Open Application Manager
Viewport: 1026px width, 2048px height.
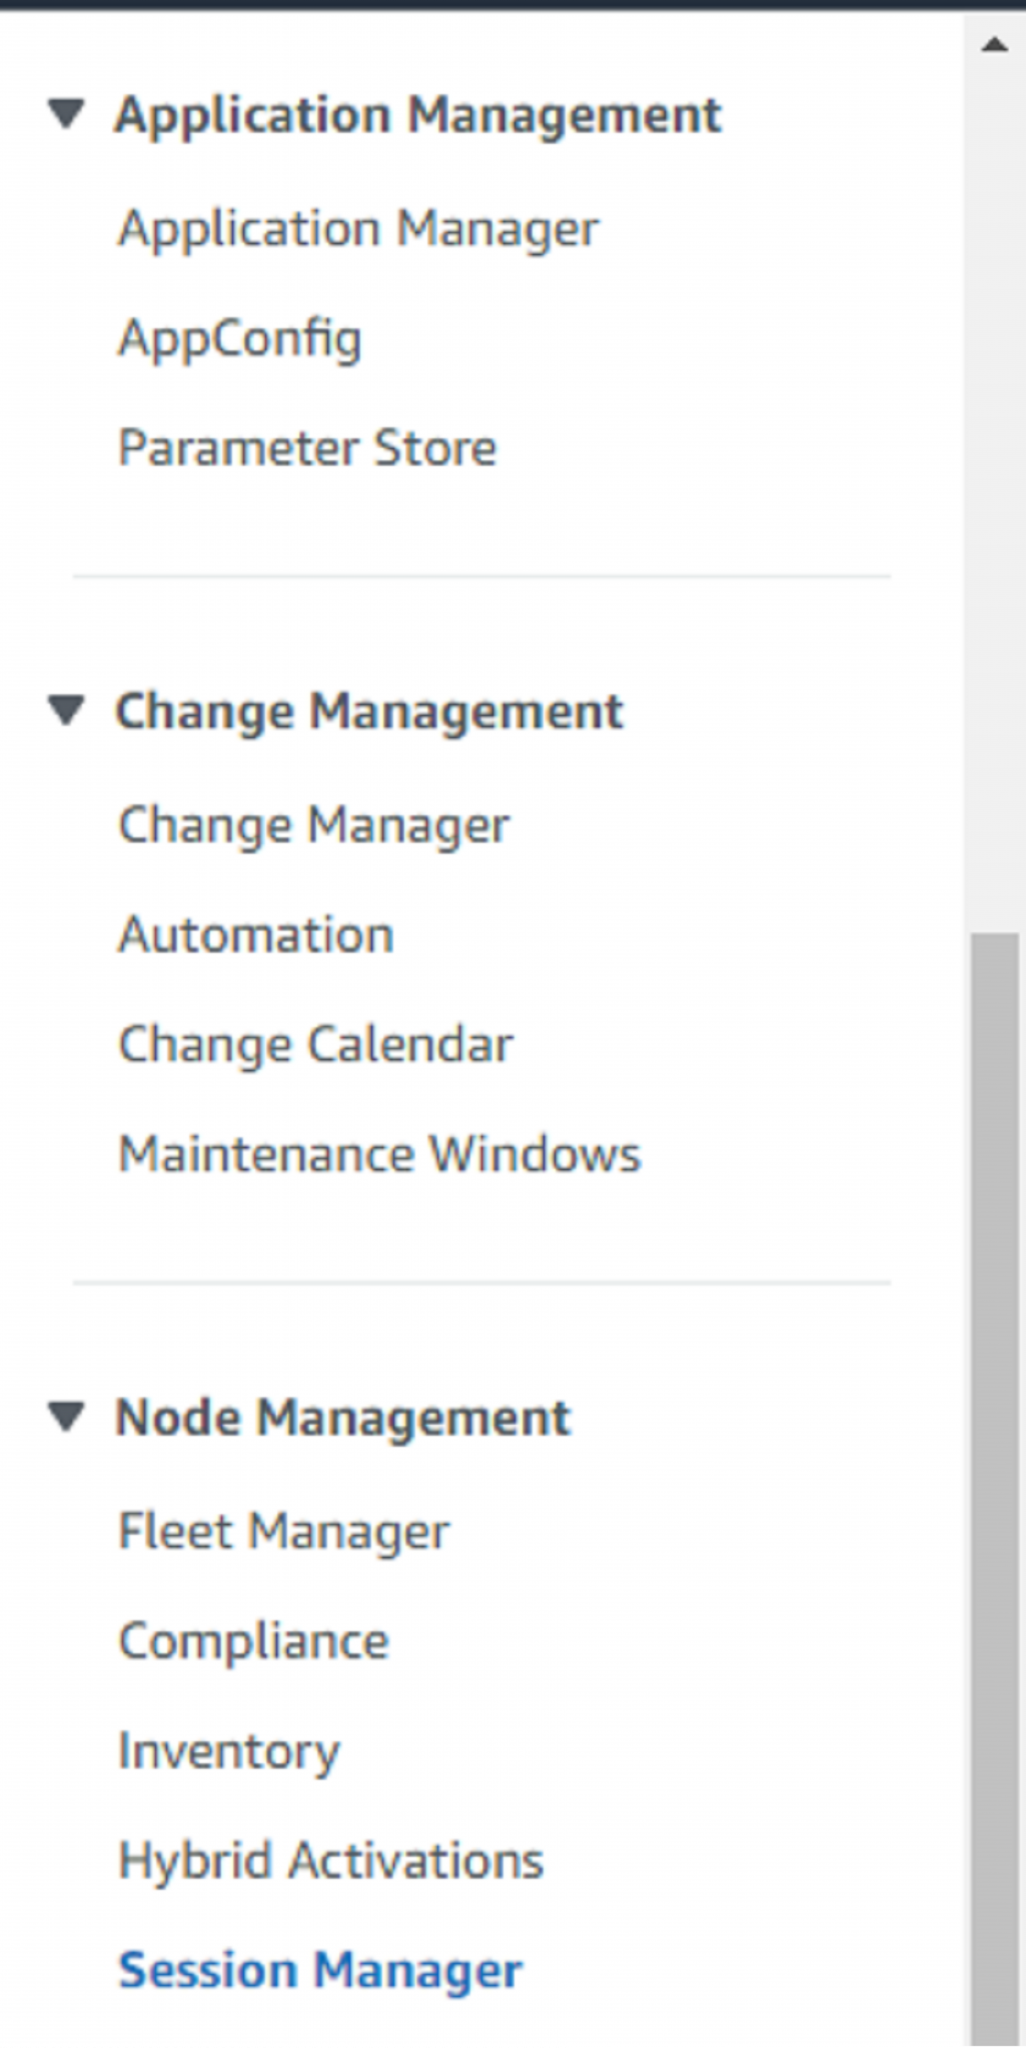pos(357,228)
